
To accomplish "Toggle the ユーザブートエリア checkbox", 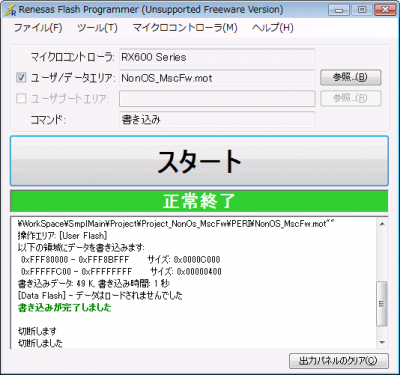I will [21, 98].
